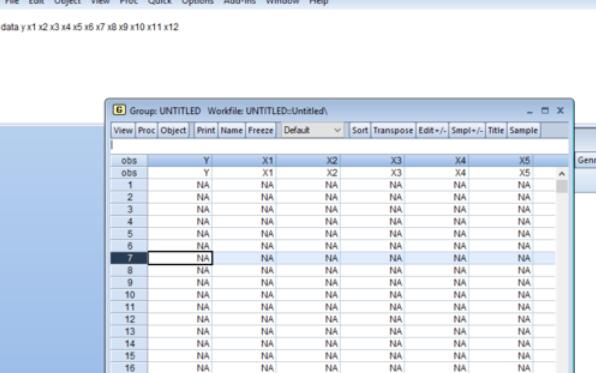The image size is (596, 373).
Task: Click the Object button in group toolbar
Action: (173, 130)
